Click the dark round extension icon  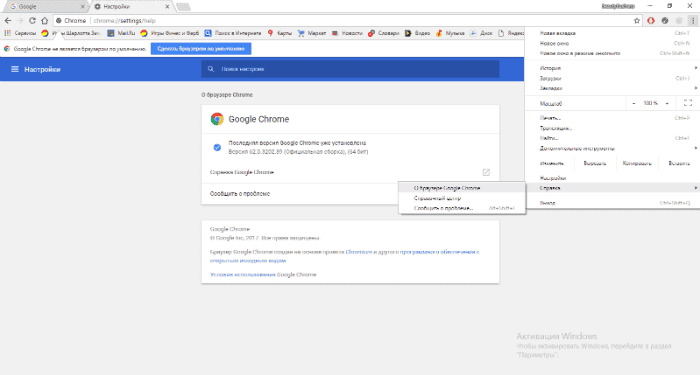coord(665,21)
